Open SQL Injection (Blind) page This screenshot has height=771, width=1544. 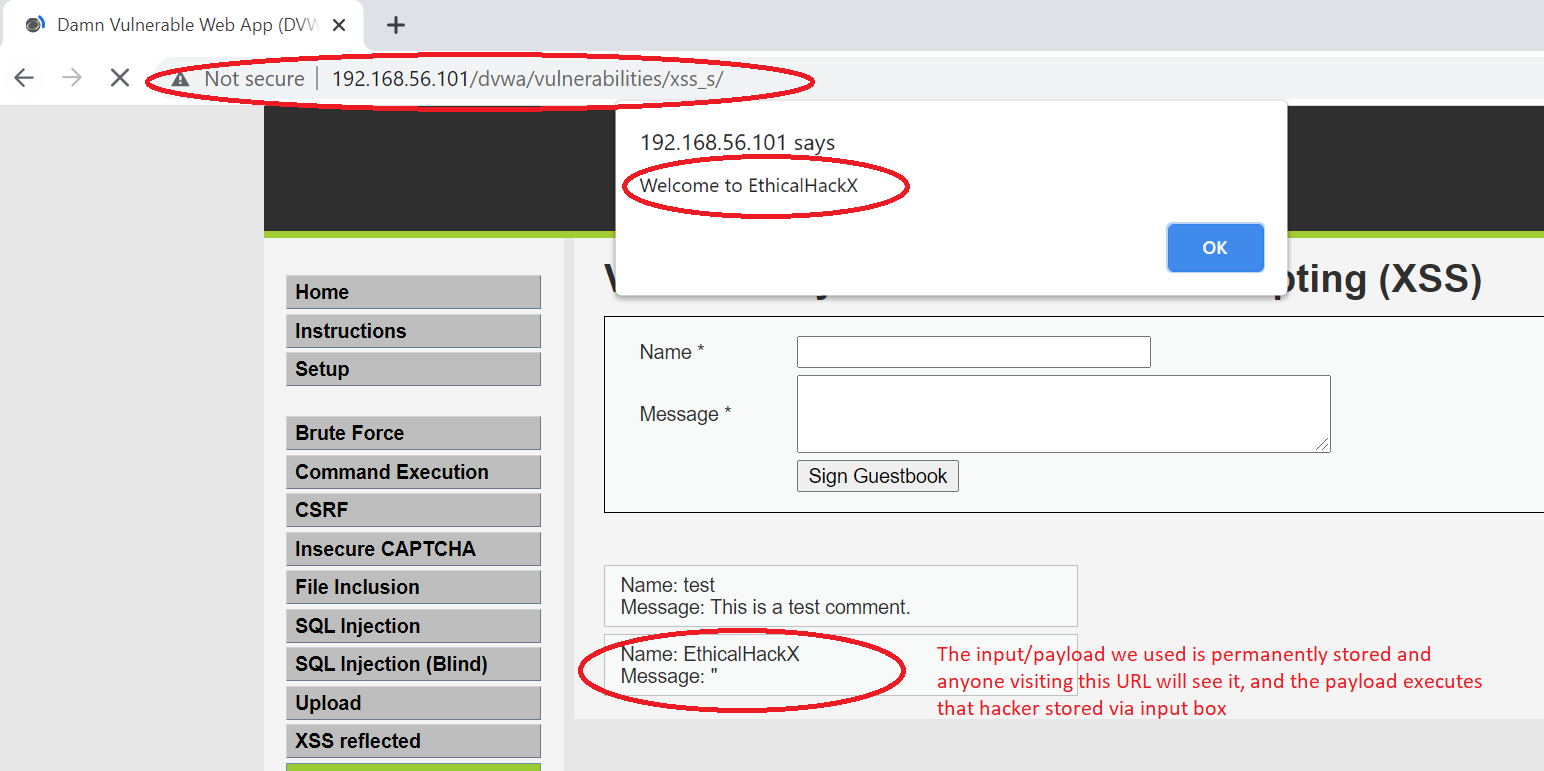413,664
